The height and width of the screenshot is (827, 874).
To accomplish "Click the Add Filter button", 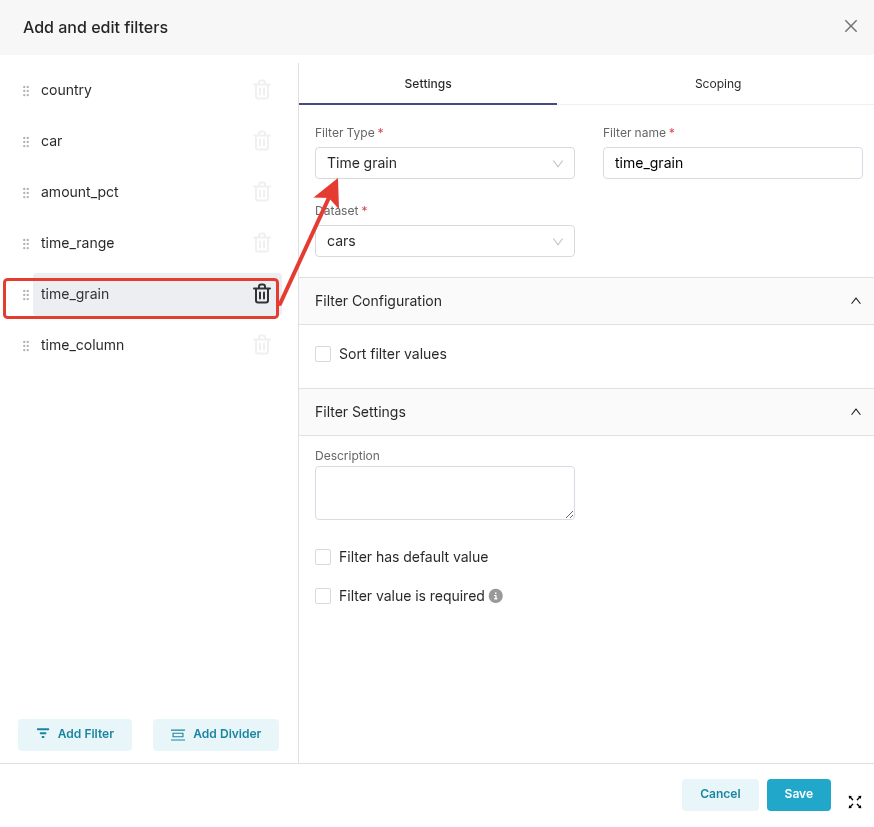I will [75, 734].
